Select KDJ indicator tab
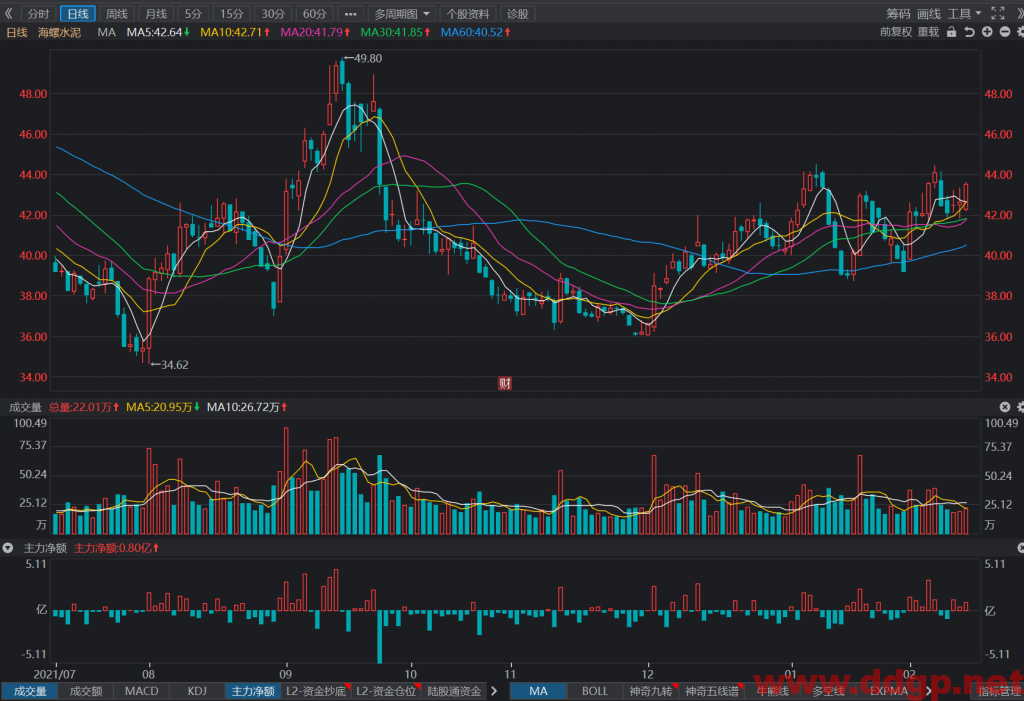This screenshot has height=701, width=1024. tap(197, 691)
